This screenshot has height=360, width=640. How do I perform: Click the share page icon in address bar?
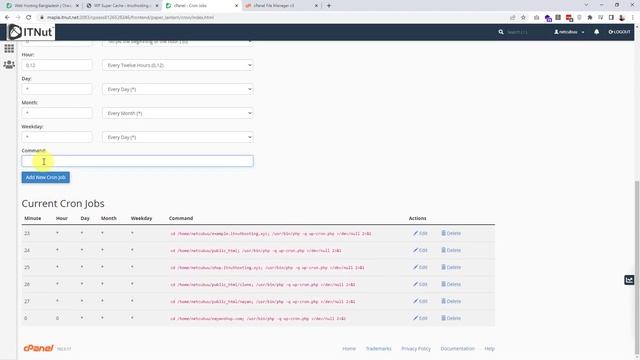[513, 18]
